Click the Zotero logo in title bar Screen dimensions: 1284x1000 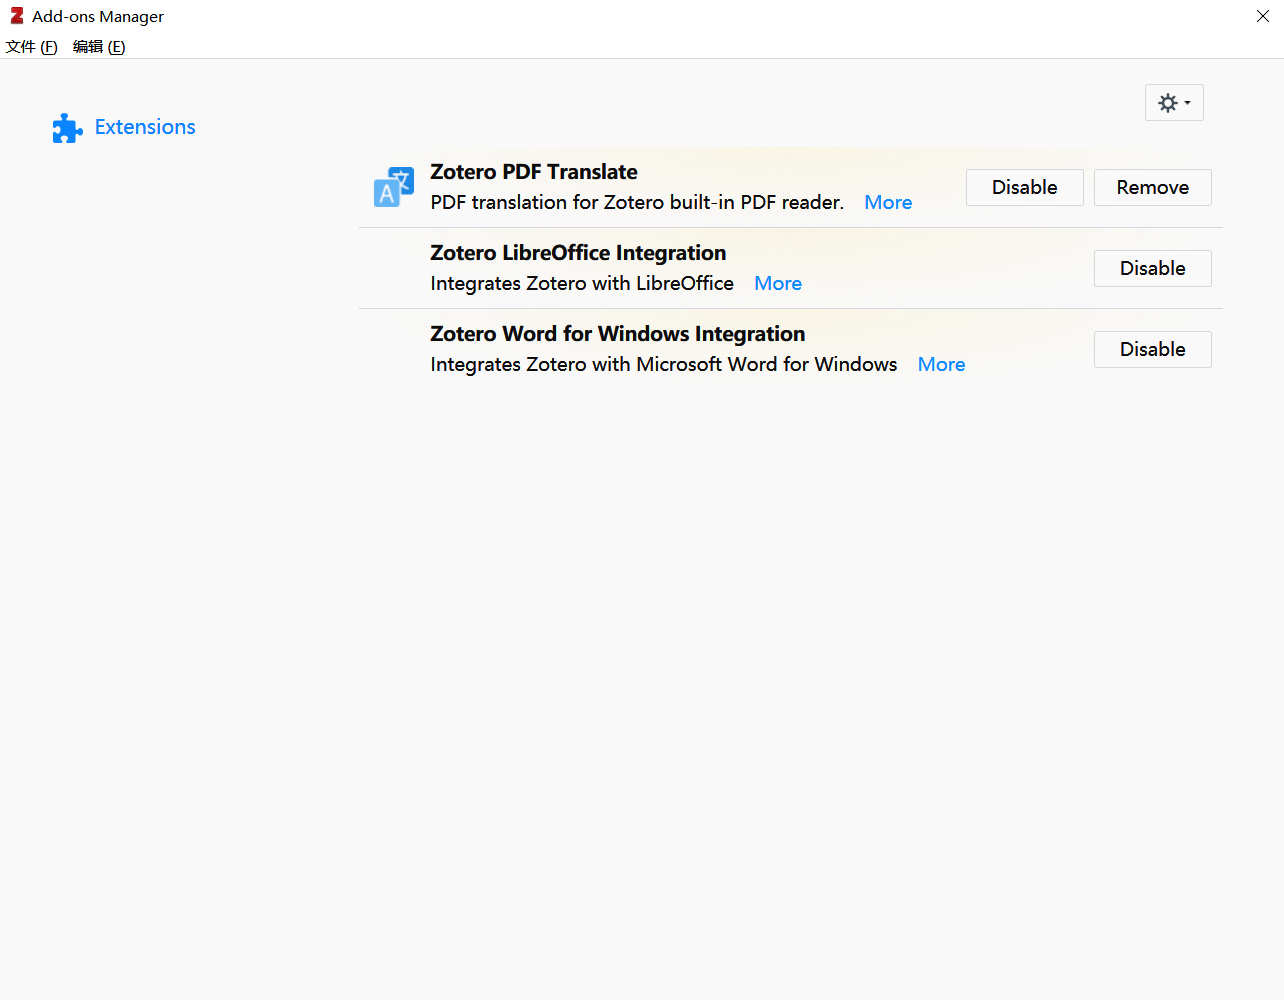(16, 16)
